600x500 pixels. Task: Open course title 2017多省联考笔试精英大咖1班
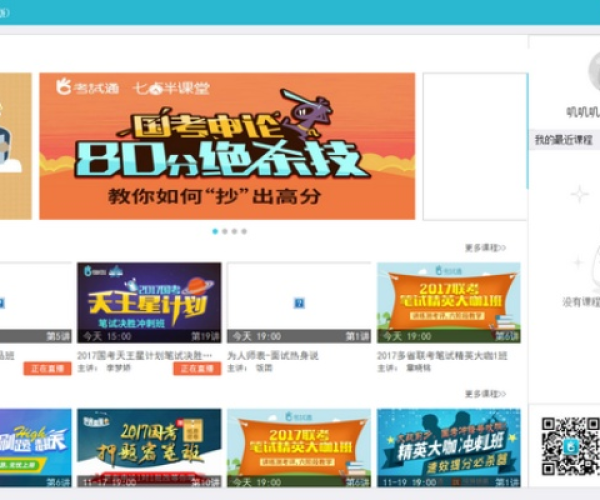point(442,356)
